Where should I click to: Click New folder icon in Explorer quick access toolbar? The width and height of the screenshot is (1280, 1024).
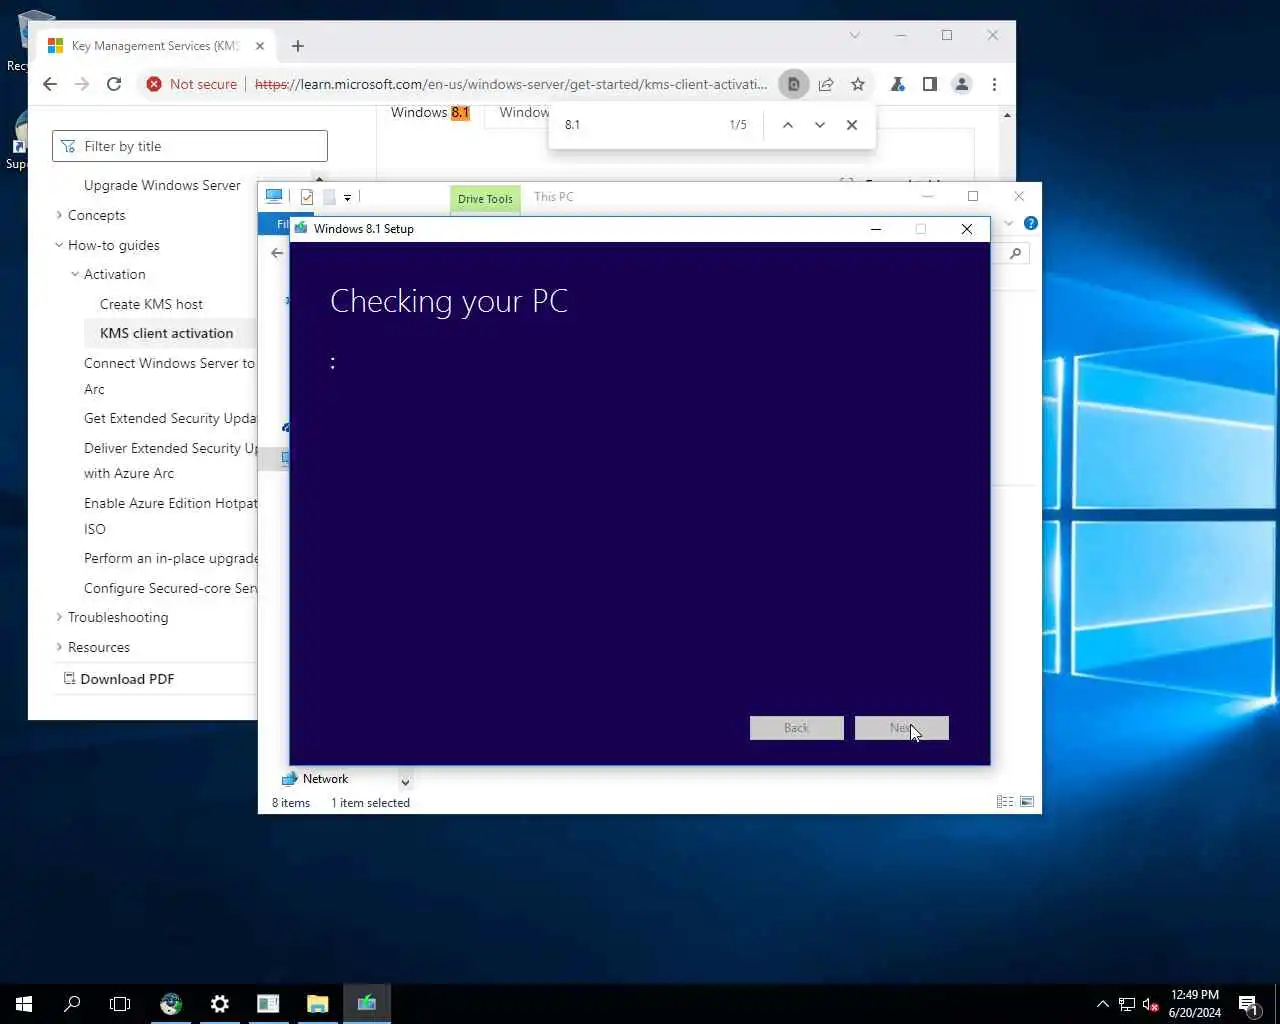pos(329,197)
